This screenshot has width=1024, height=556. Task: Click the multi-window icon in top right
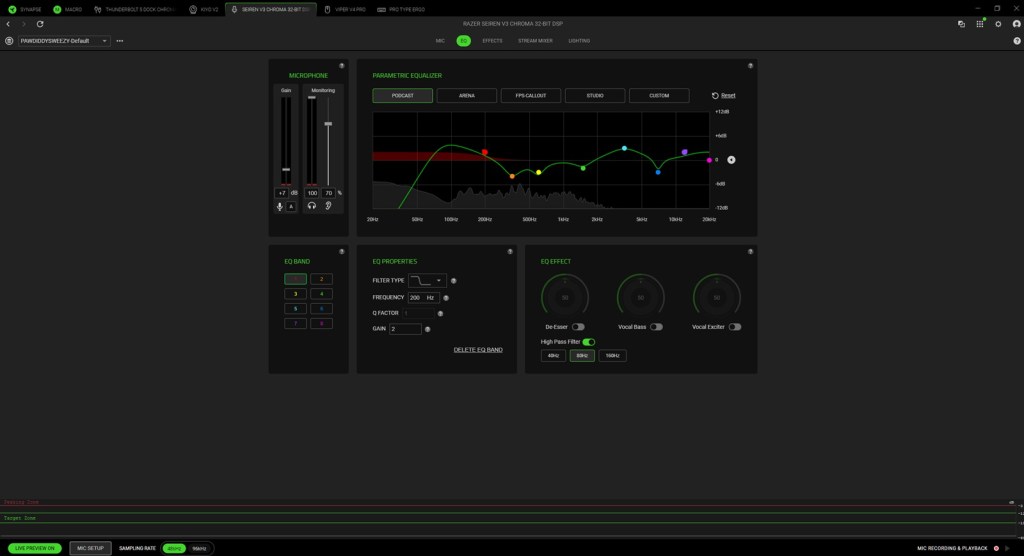tap(961, 24)
